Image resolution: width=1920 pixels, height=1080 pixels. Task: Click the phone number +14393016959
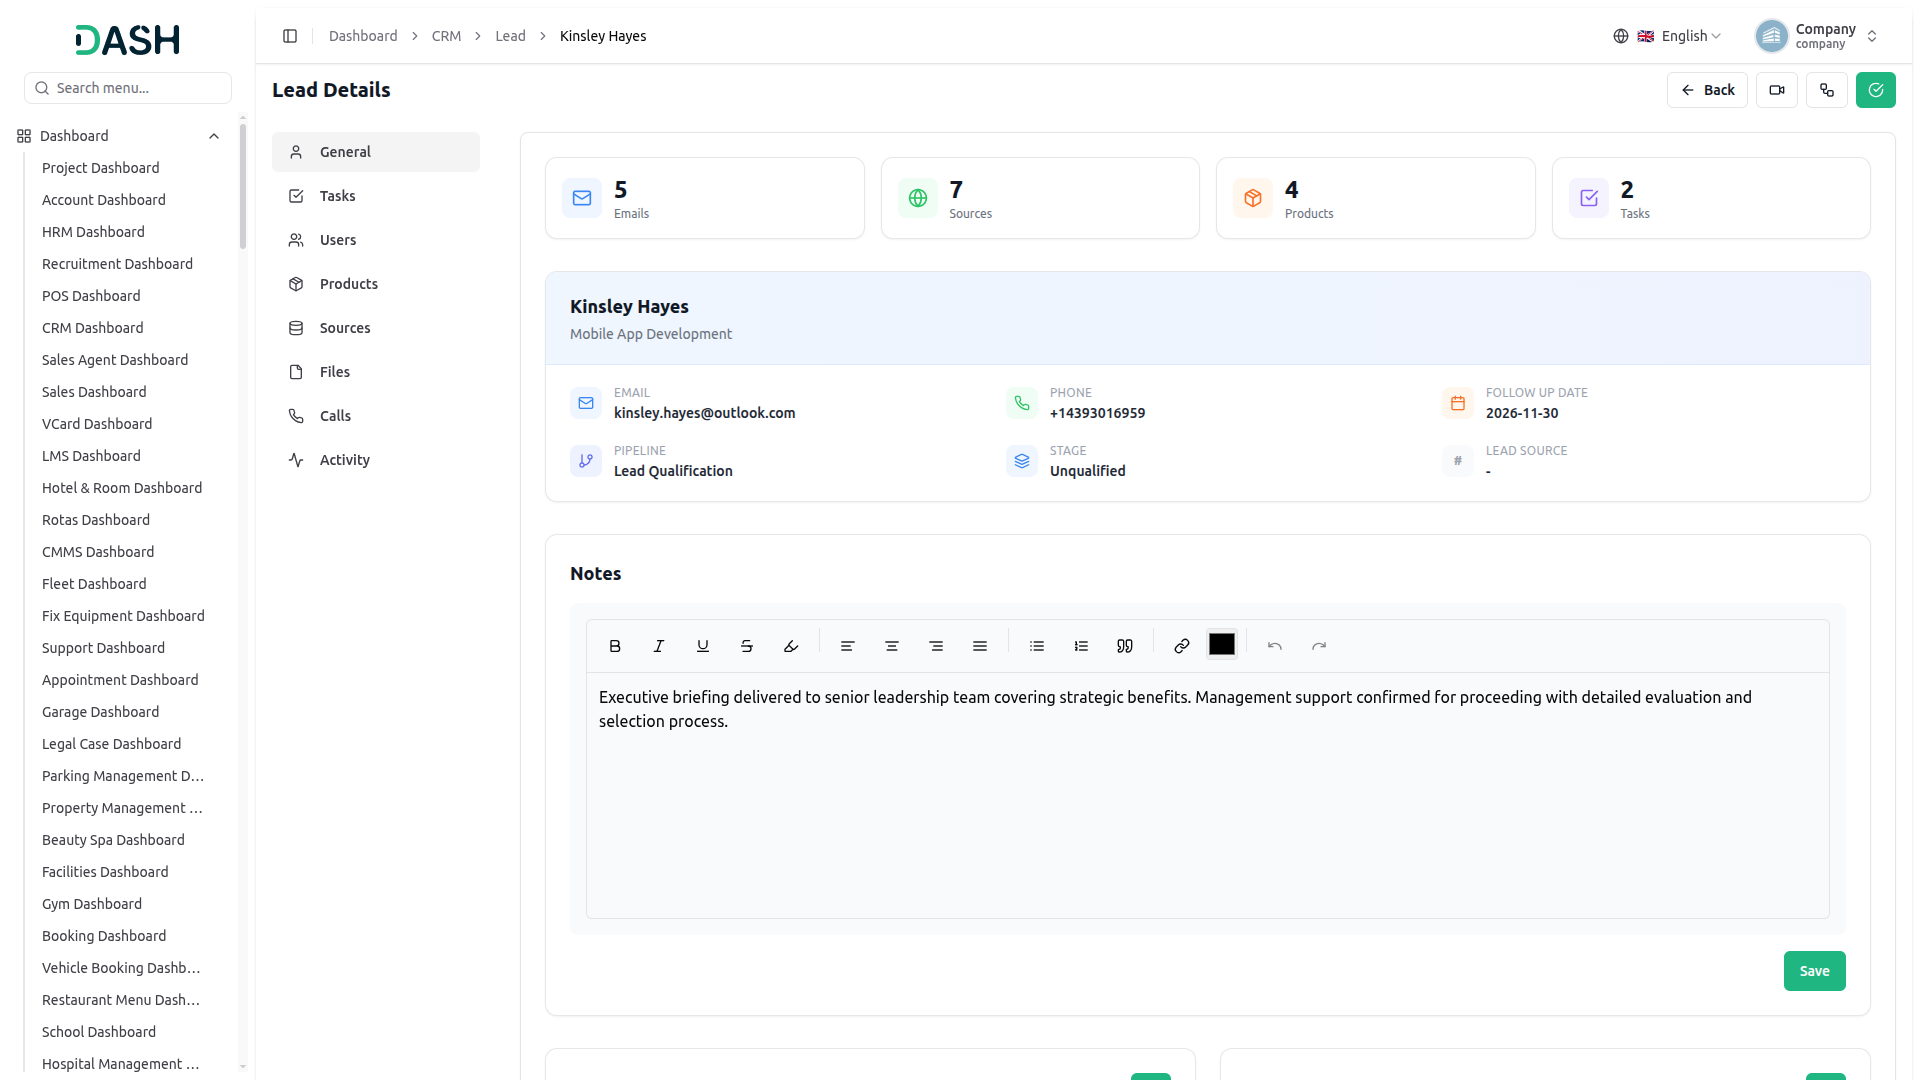click(x=1098, y=413)
